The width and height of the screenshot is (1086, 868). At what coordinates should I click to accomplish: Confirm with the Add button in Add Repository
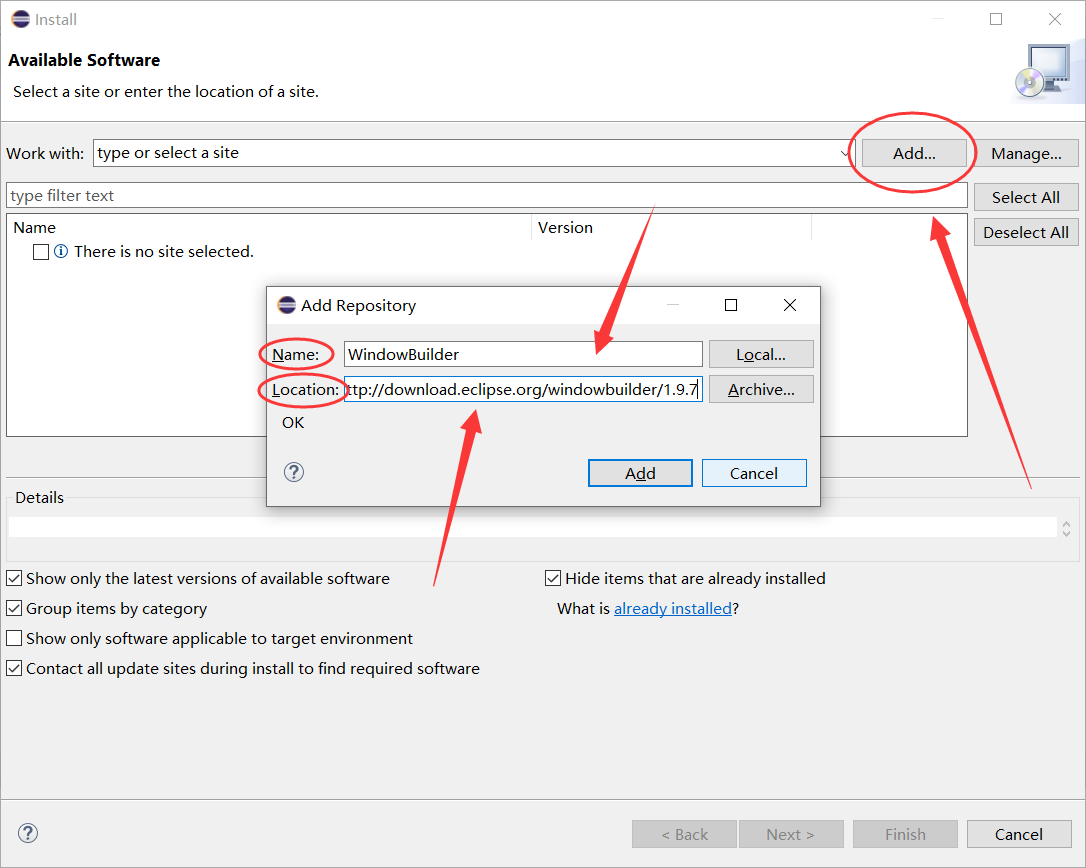point(640,473)
